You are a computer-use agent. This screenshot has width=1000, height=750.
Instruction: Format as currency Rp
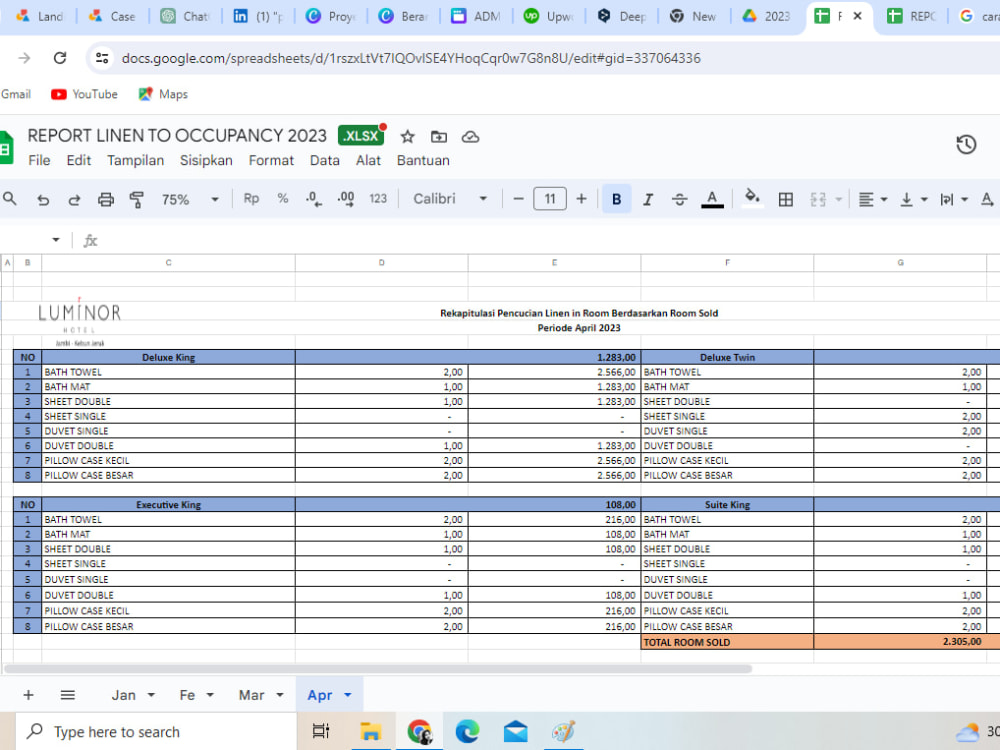(251, 199)
